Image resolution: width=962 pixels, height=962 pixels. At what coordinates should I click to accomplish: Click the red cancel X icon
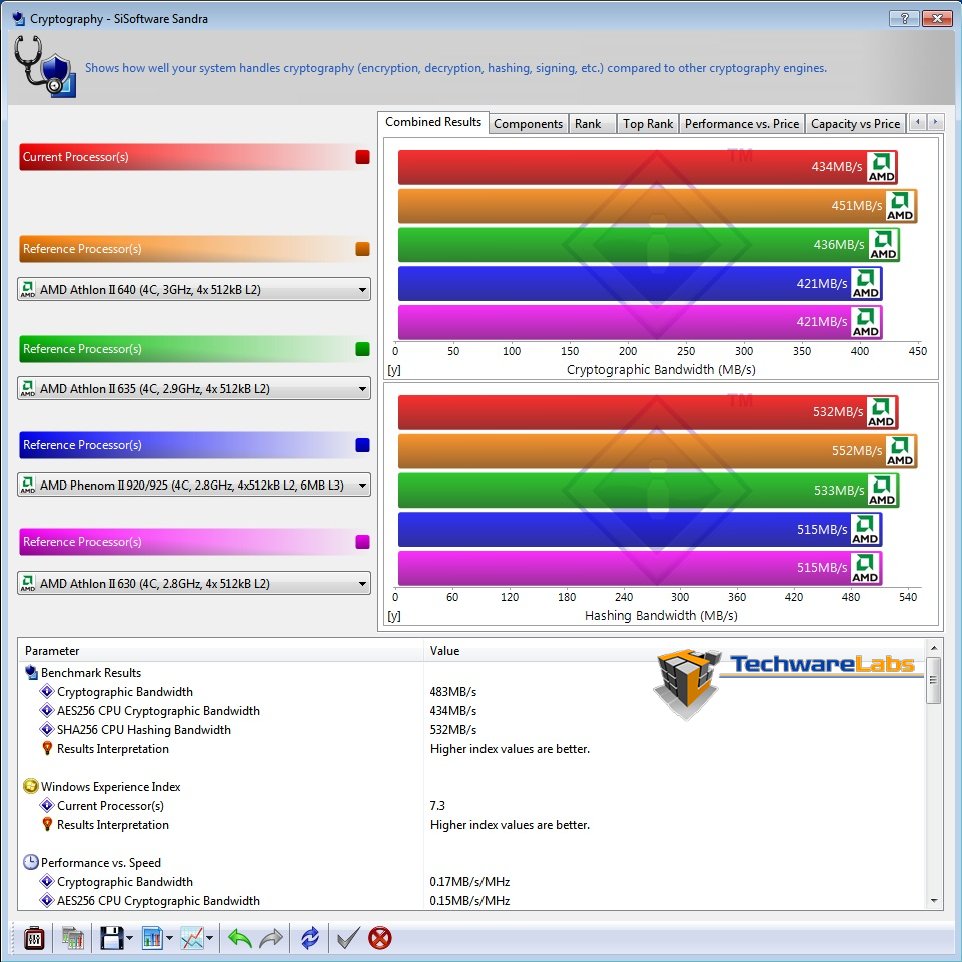click(380, 937)
